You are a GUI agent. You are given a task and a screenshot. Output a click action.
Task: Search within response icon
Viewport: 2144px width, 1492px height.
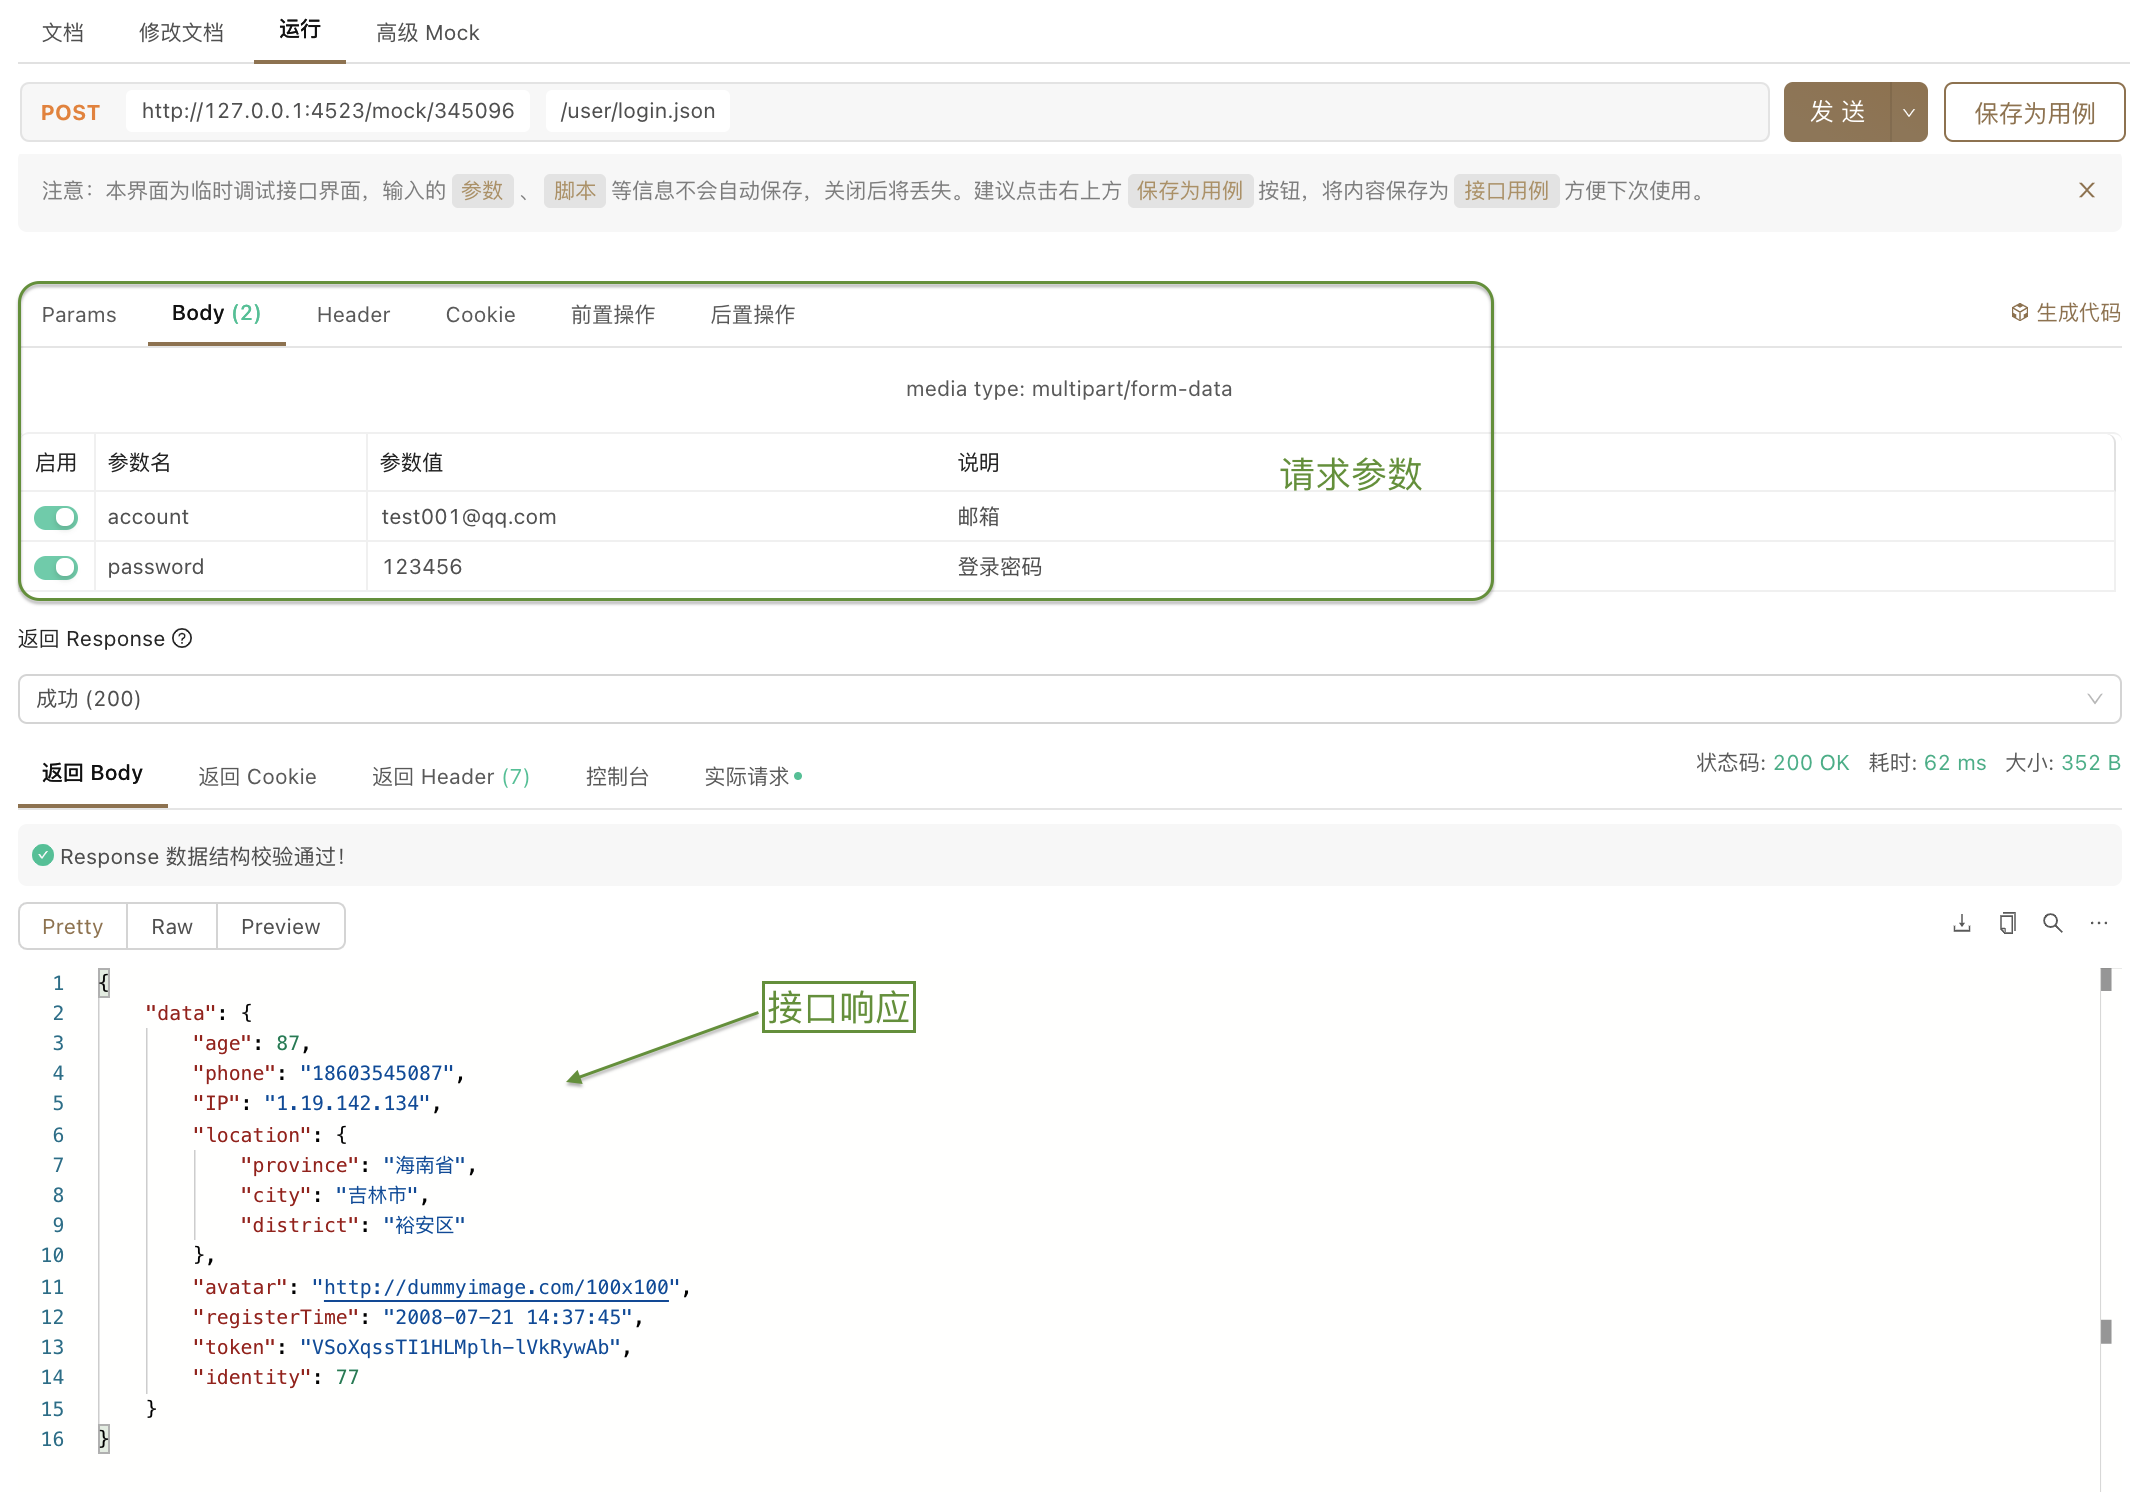tap(2053, 924)
